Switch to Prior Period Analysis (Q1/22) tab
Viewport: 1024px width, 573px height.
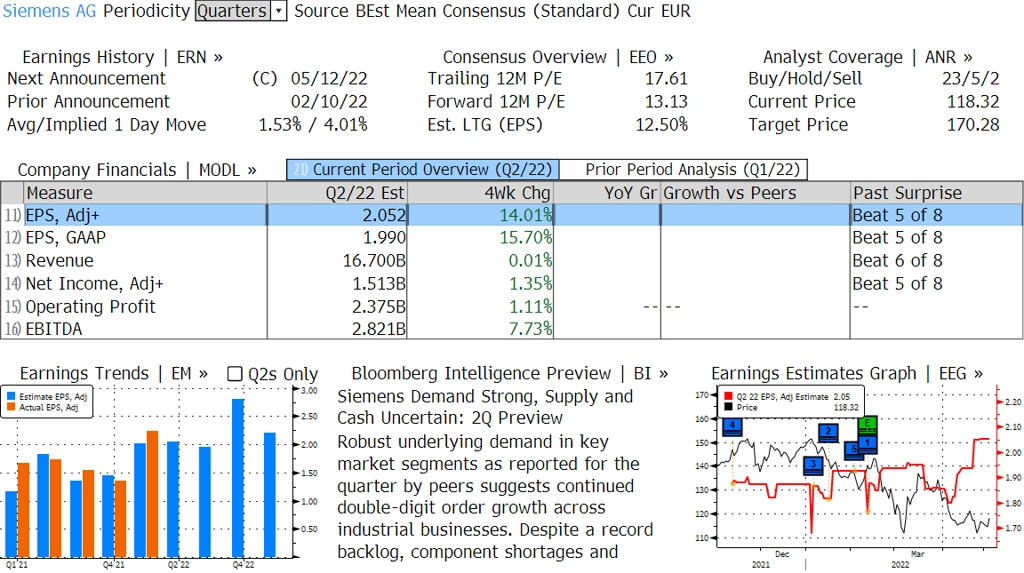[x=684, y=170]
